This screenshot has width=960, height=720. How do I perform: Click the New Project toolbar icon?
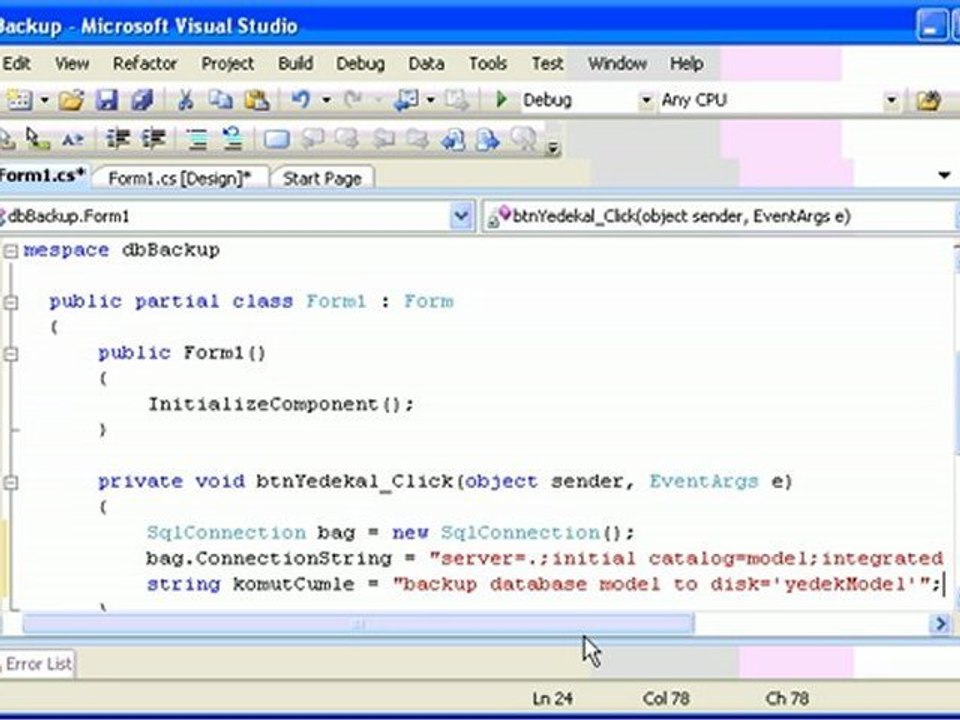(18, 100)
